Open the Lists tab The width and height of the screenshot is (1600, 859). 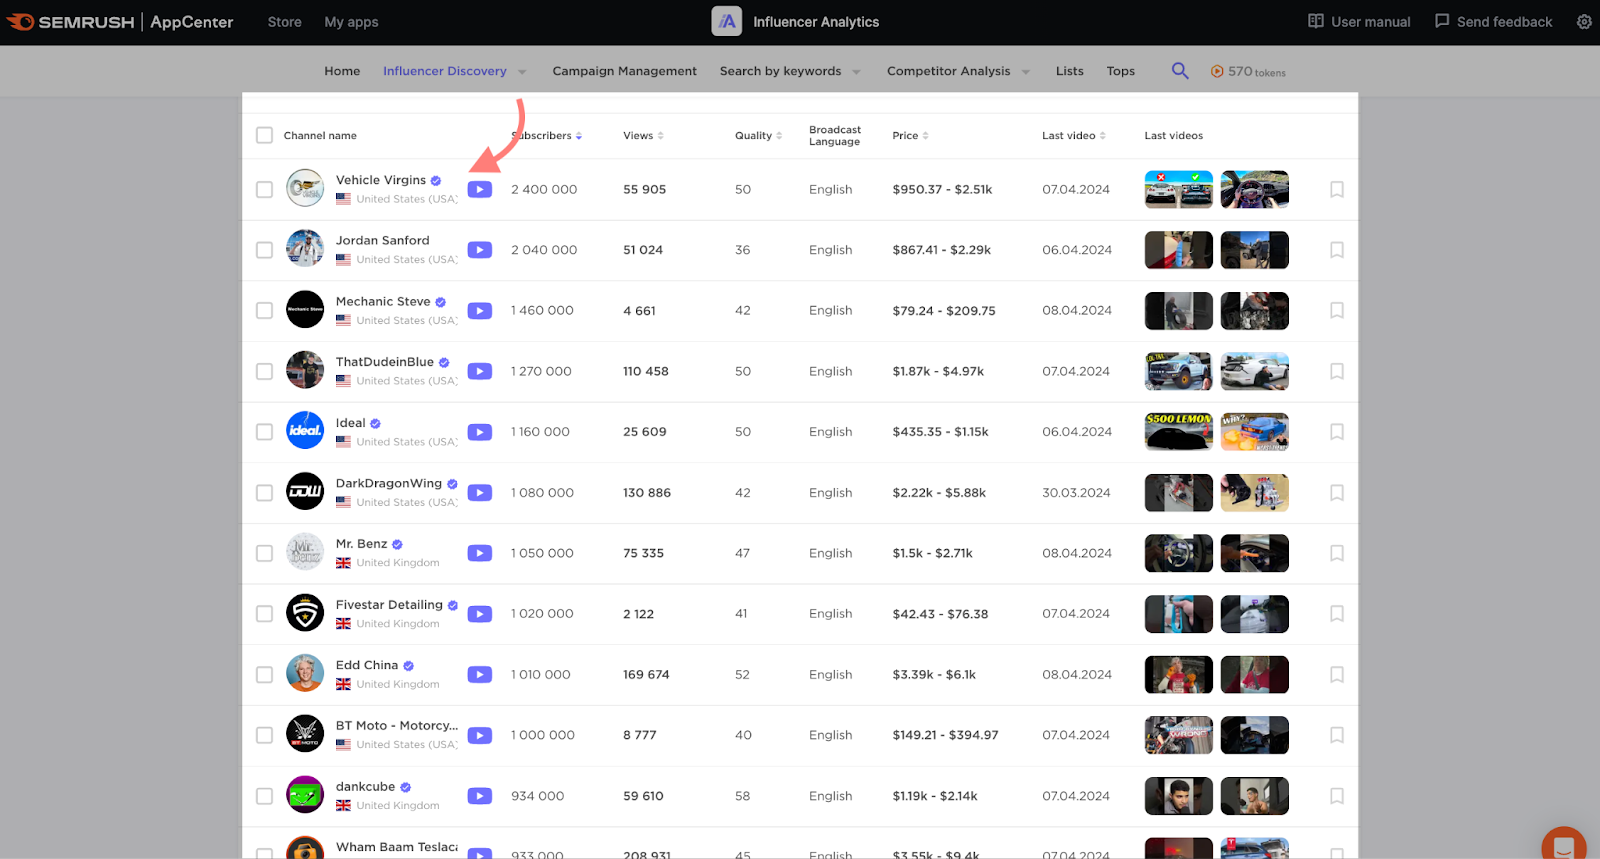1069,71
